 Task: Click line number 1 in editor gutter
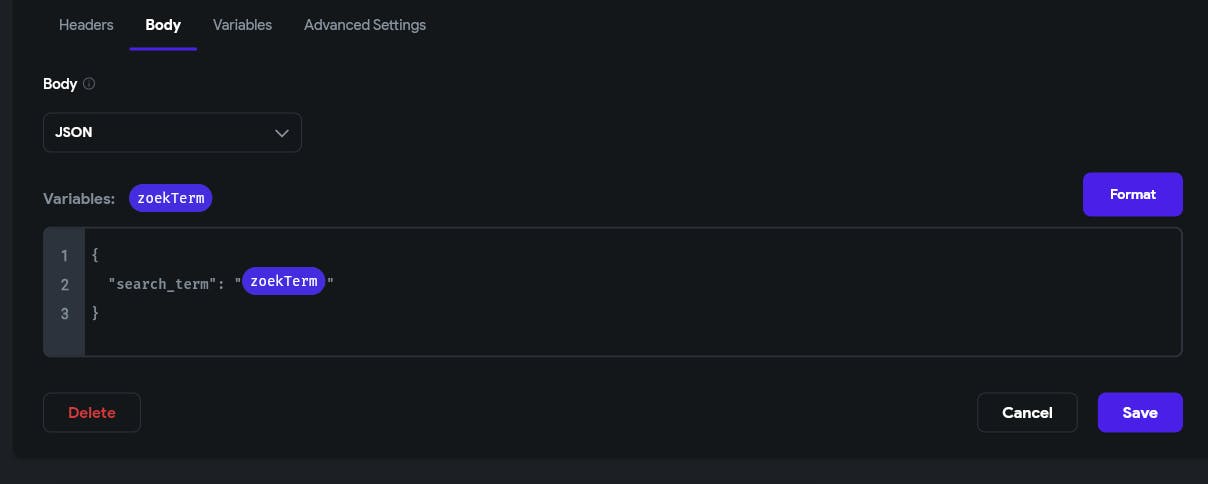pos(65,256)
